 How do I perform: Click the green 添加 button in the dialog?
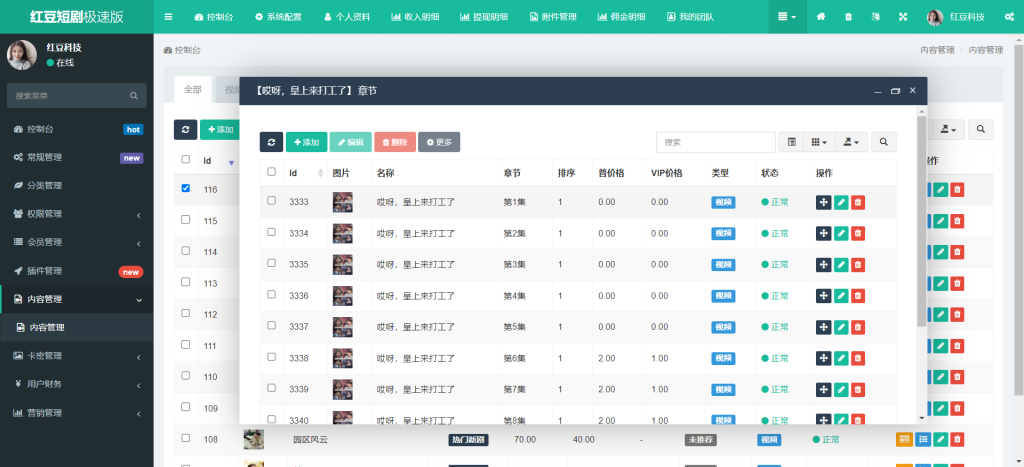pos(306,142)
